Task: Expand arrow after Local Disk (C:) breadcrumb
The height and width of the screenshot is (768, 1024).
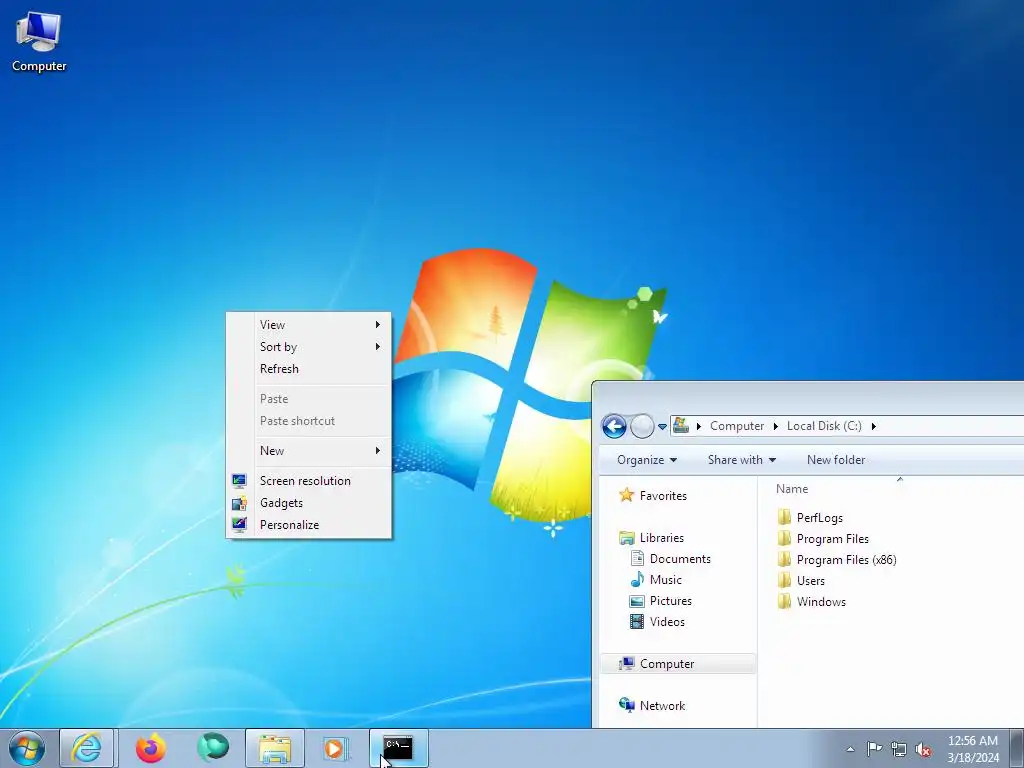Action: click(x=874, y=426)
